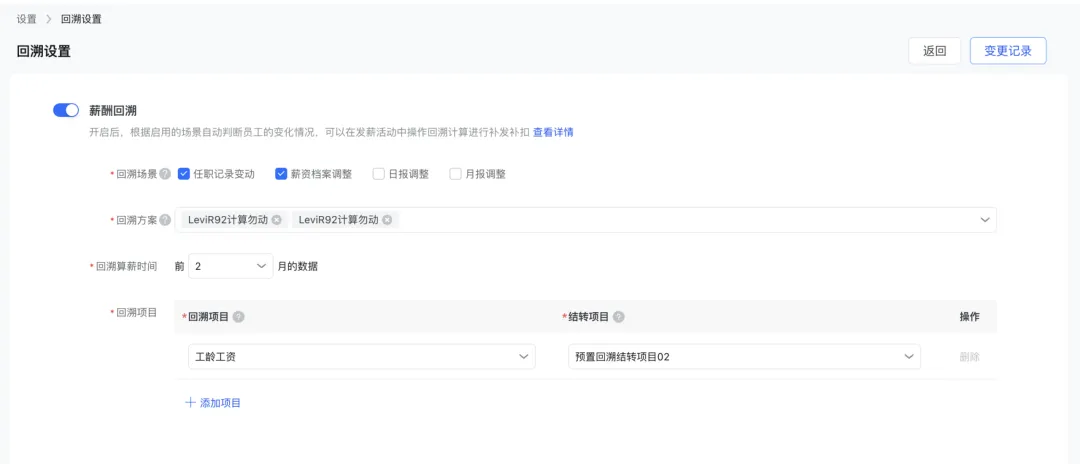
Task: Open the 回溯算薪时间 months dropdown
Action: (231, 266)
